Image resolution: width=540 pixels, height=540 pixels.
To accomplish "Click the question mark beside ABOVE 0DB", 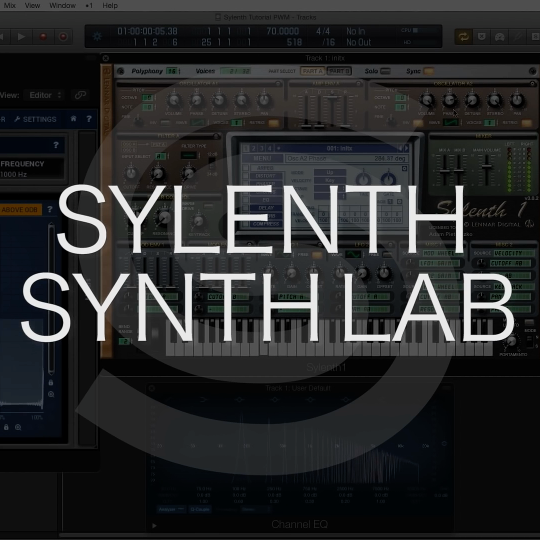I will click(50, 209).
